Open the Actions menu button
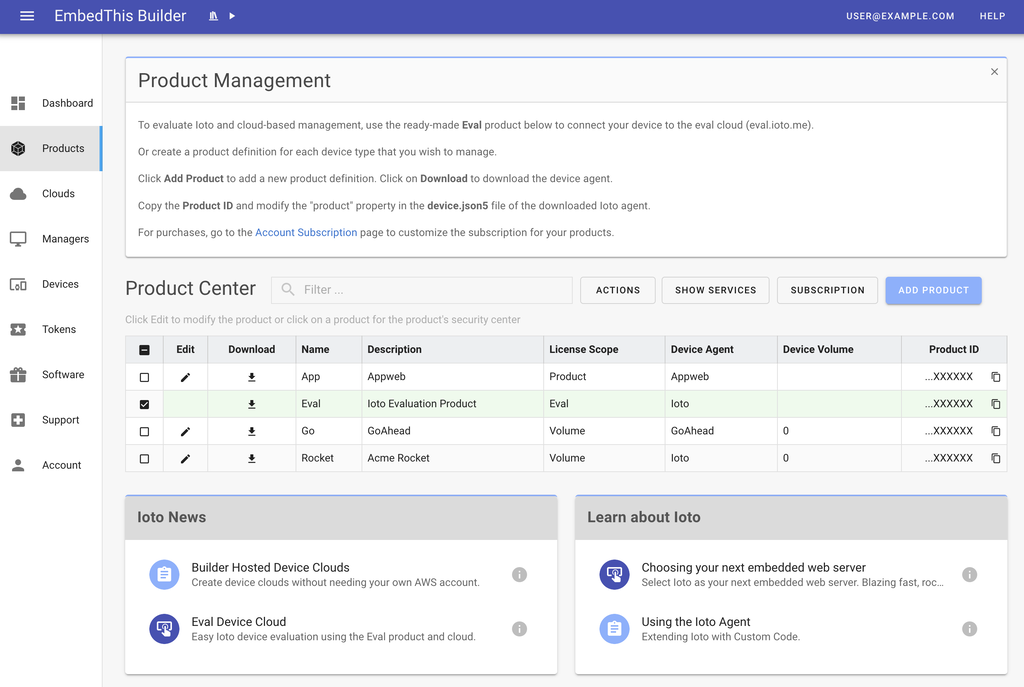 [x=617, y=290]
